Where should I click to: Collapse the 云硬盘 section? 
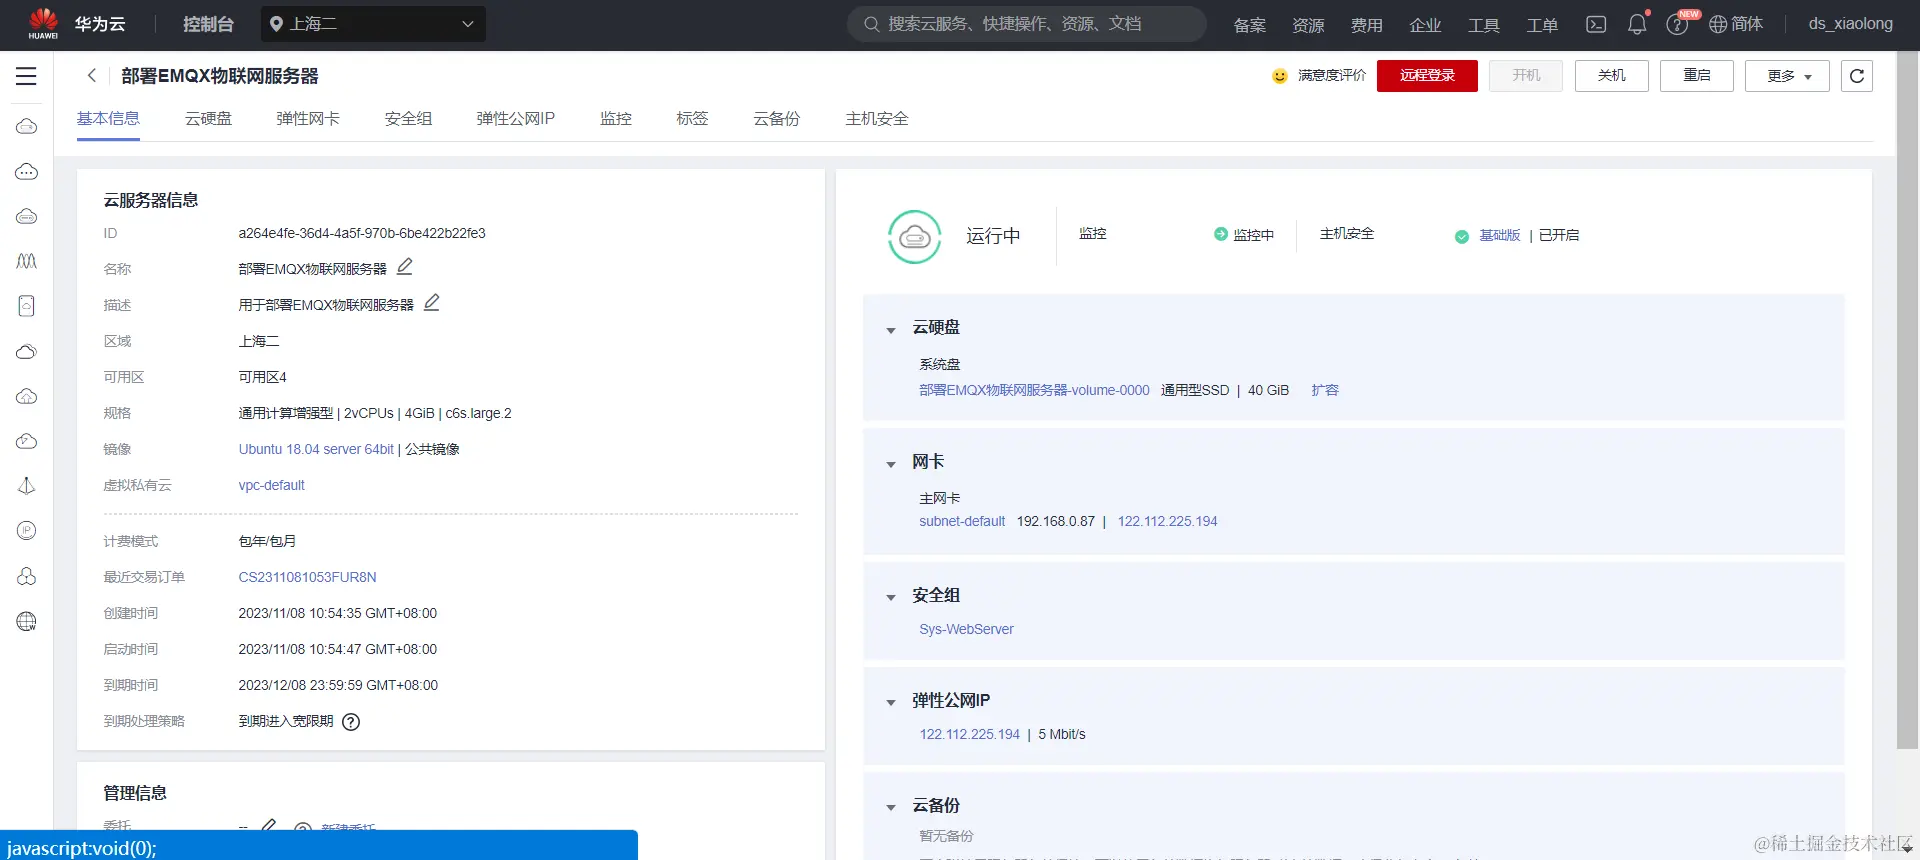891,329
